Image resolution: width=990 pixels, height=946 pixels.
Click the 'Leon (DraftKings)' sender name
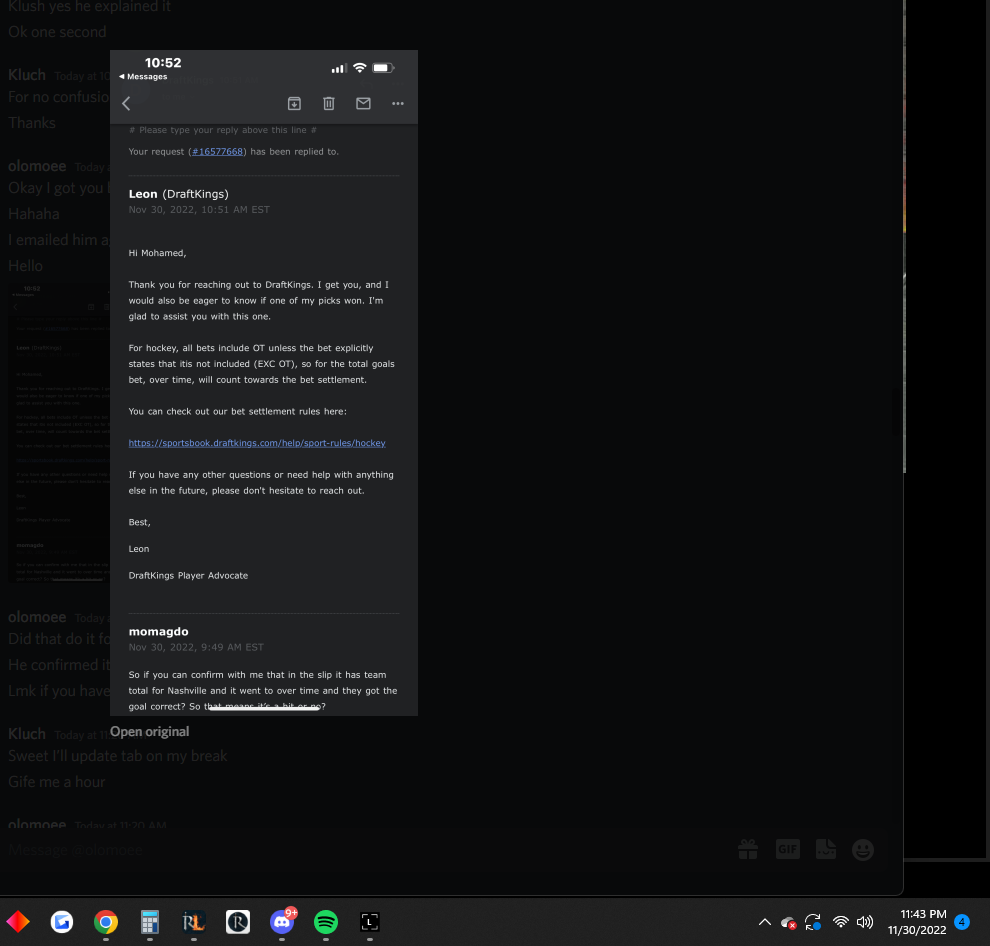tap(179, 194)
